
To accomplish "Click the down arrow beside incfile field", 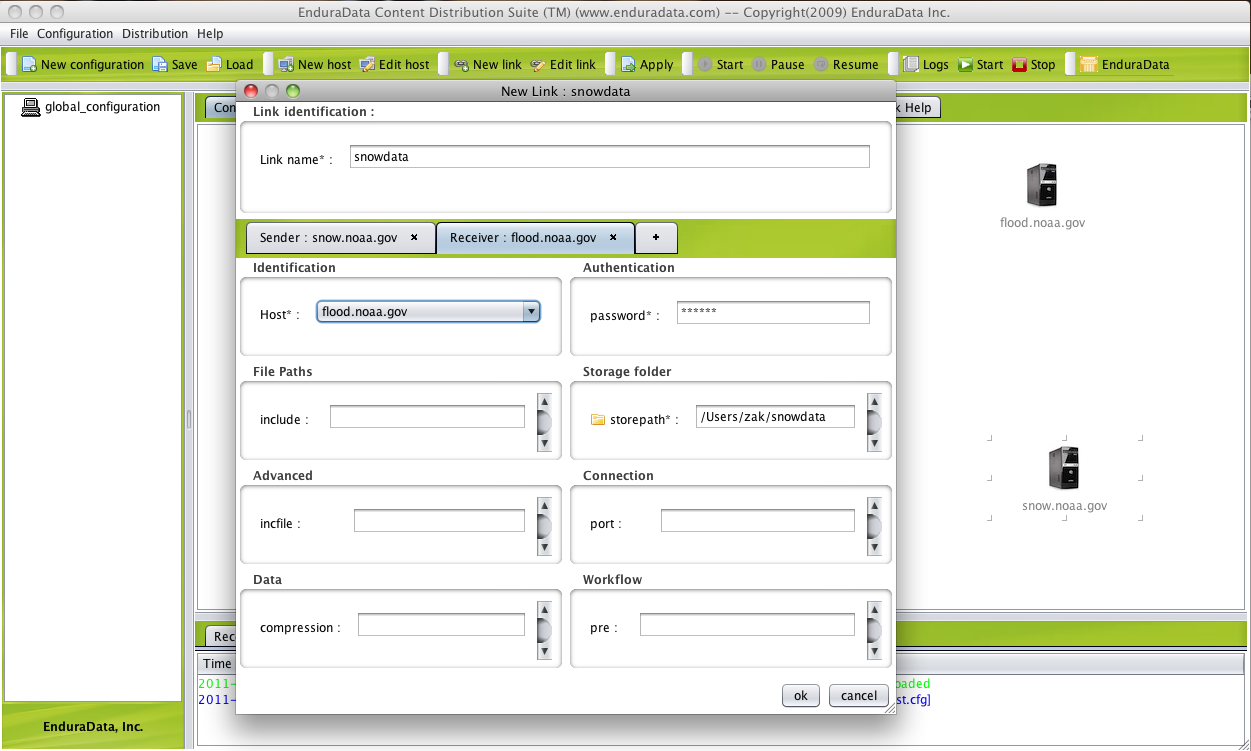I will 544,547.
